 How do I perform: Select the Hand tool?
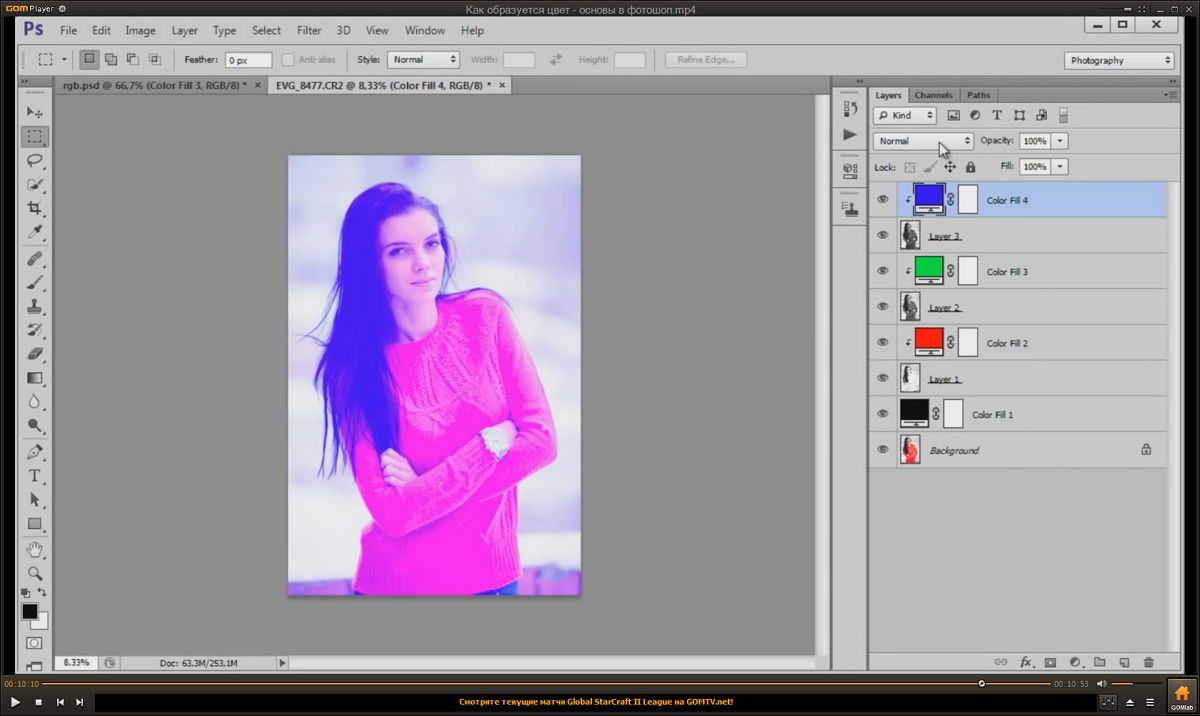(x=35, y=549)
